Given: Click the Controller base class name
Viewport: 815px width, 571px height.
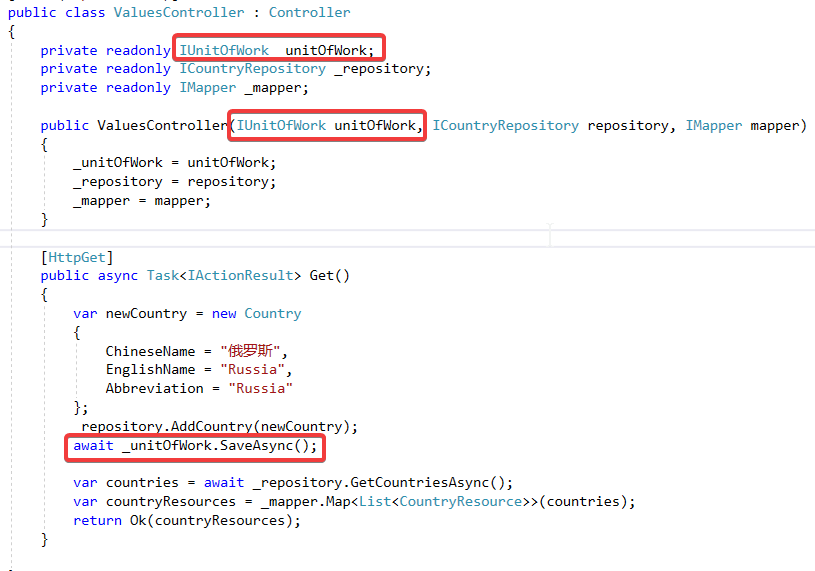Looking at the screenshot, I should coord(309,12).
